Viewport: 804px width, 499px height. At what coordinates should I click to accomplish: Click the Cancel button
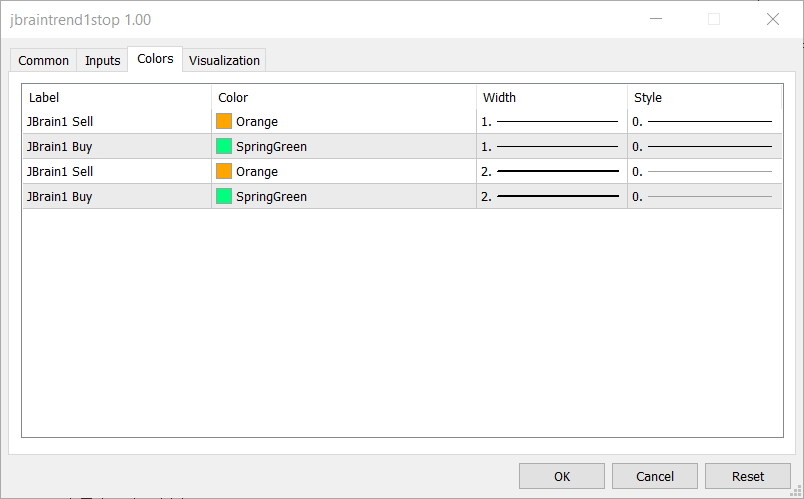655,476
